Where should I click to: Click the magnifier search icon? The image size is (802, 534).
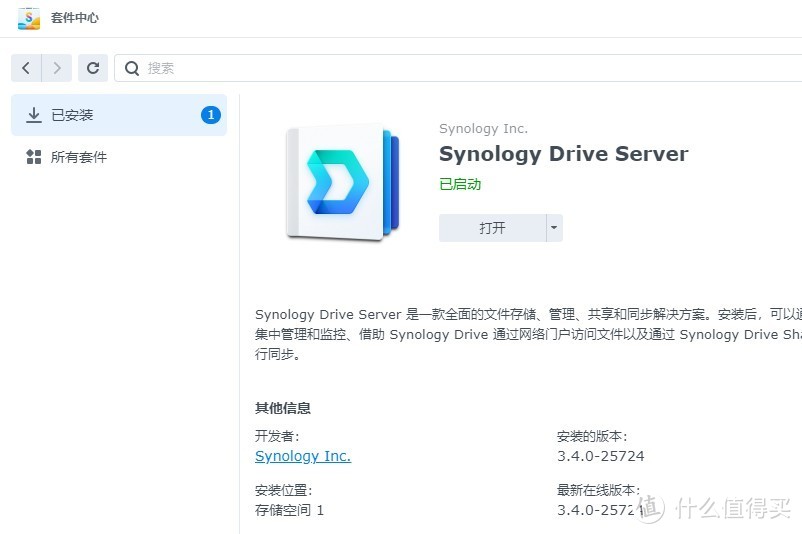point(132,68)
